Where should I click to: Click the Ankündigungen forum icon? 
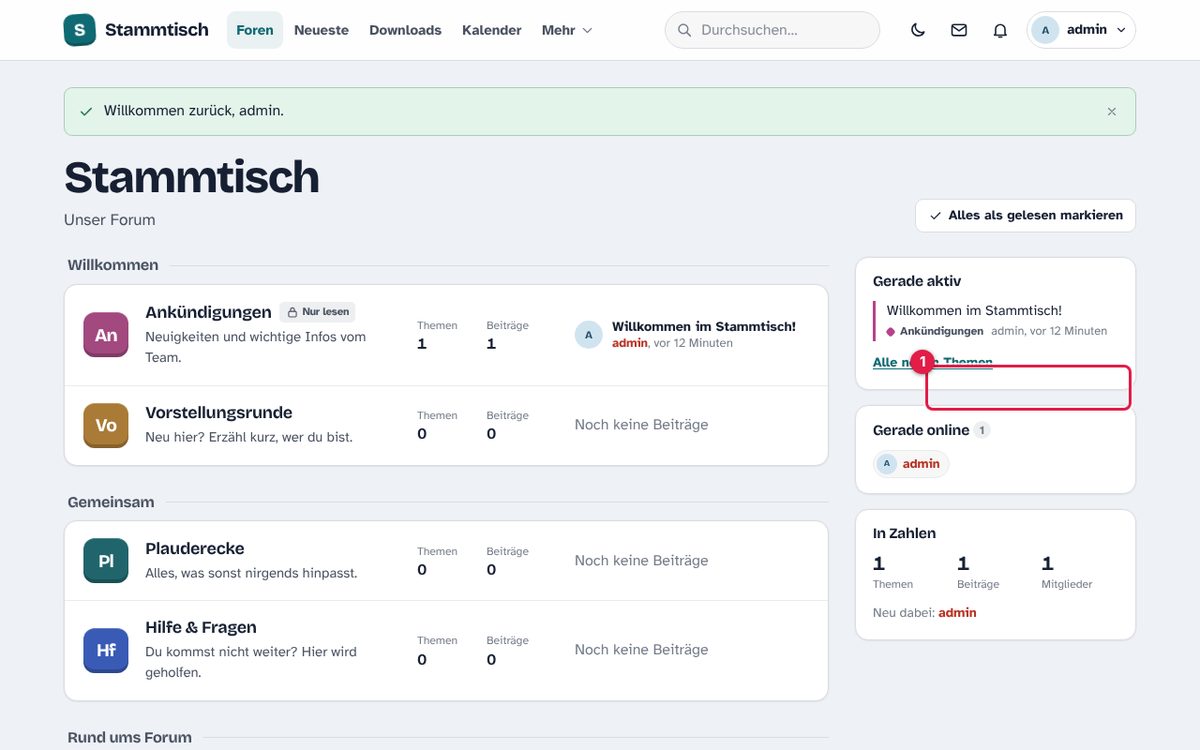click(x=106, y=335)
